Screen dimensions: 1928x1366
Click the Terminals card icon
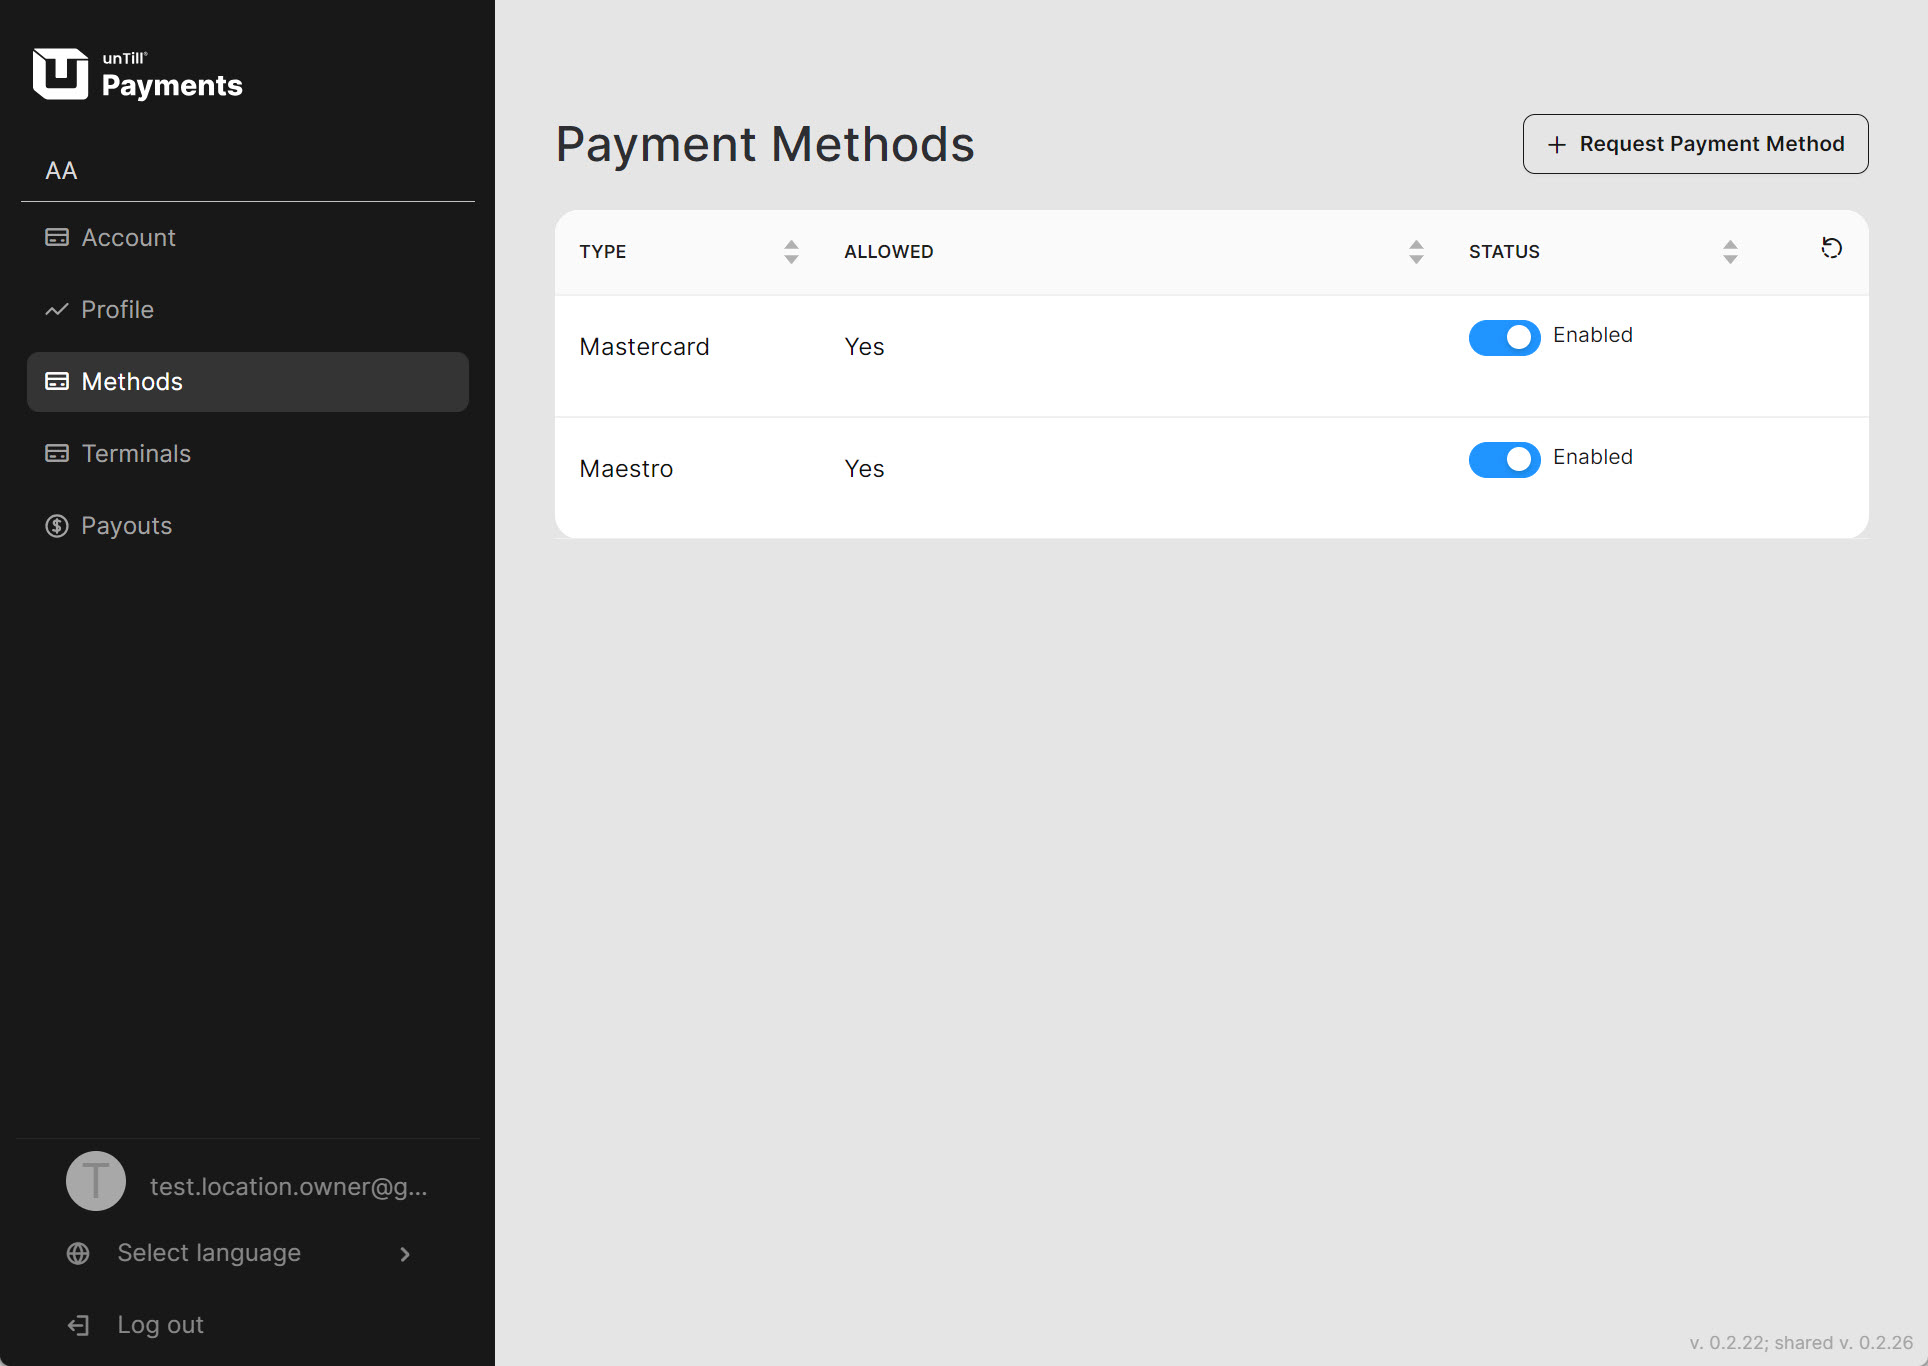[57, 454]
